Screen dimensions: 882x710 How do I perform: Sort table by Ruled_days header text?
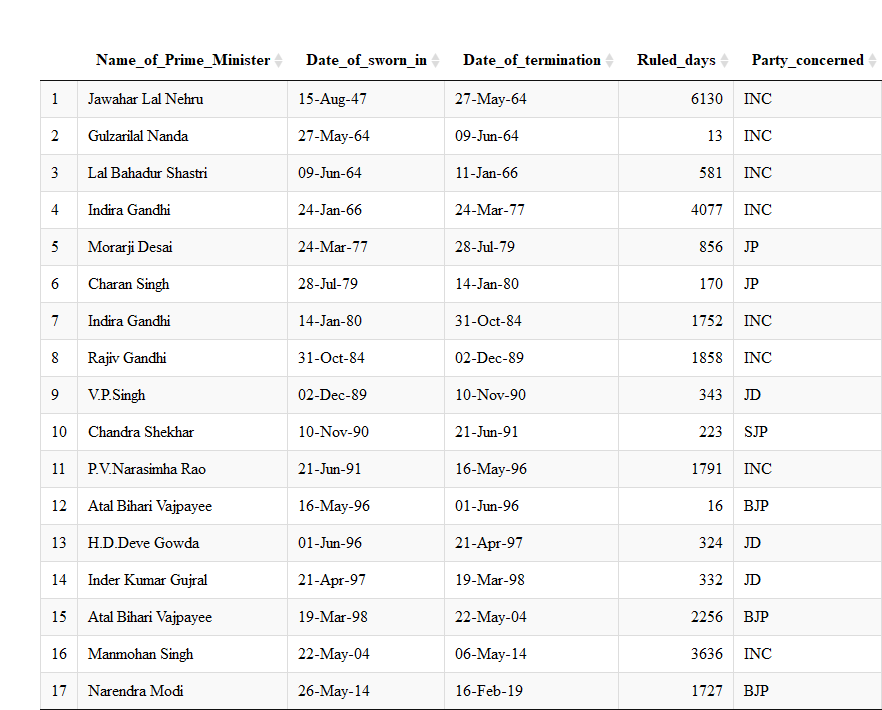point(676,61)
